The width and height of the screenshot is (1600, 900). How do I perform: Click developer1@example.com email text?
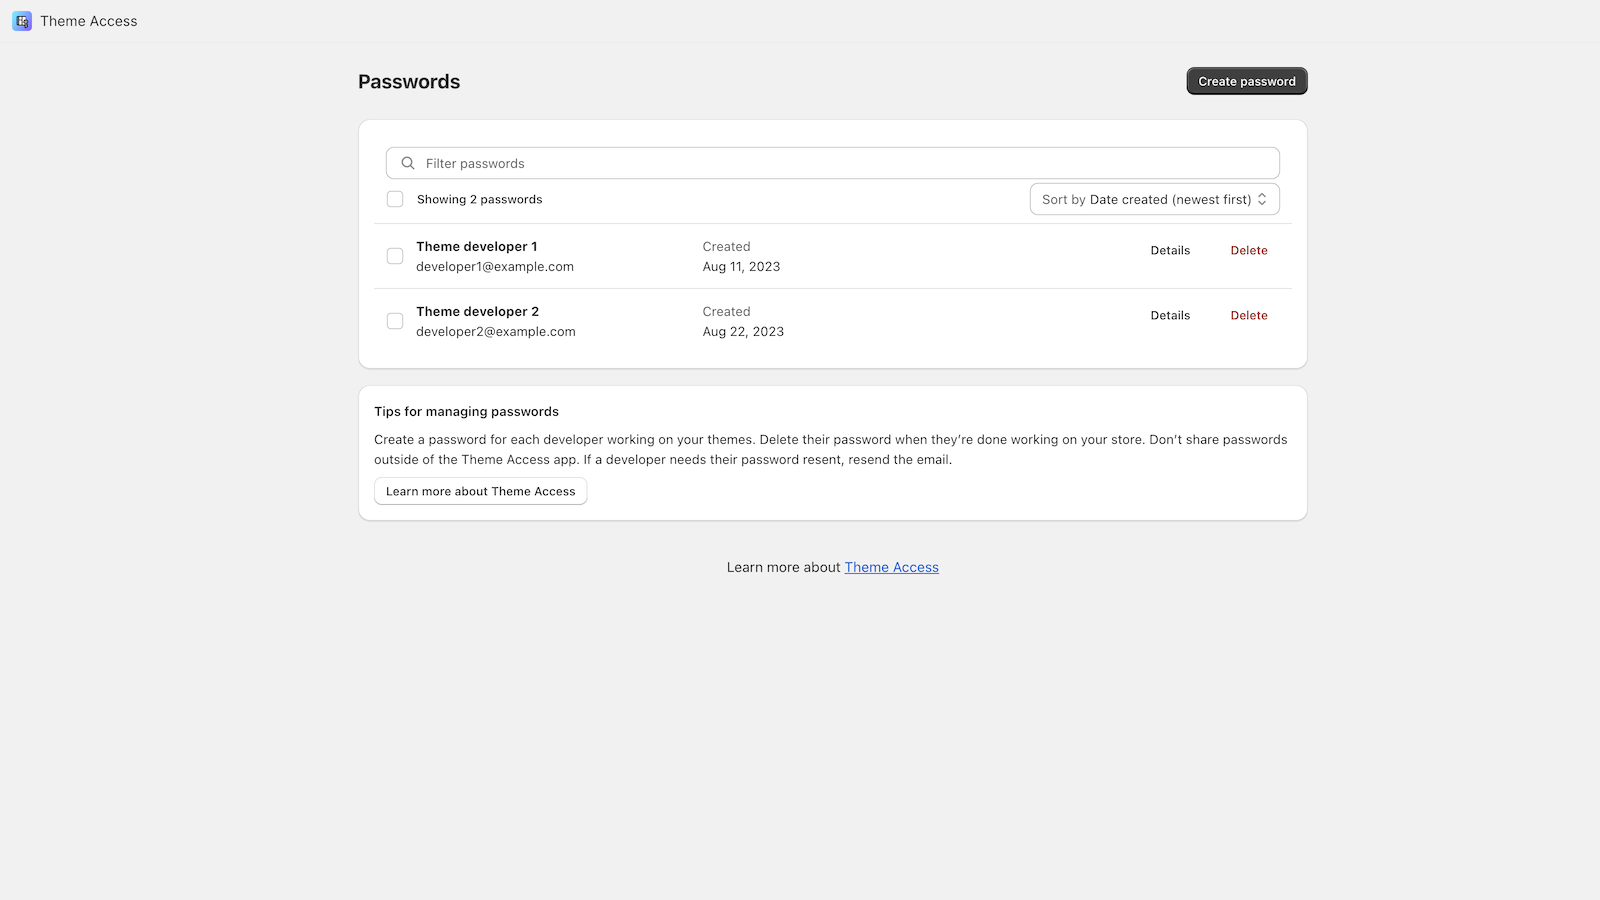coord(495,266)
